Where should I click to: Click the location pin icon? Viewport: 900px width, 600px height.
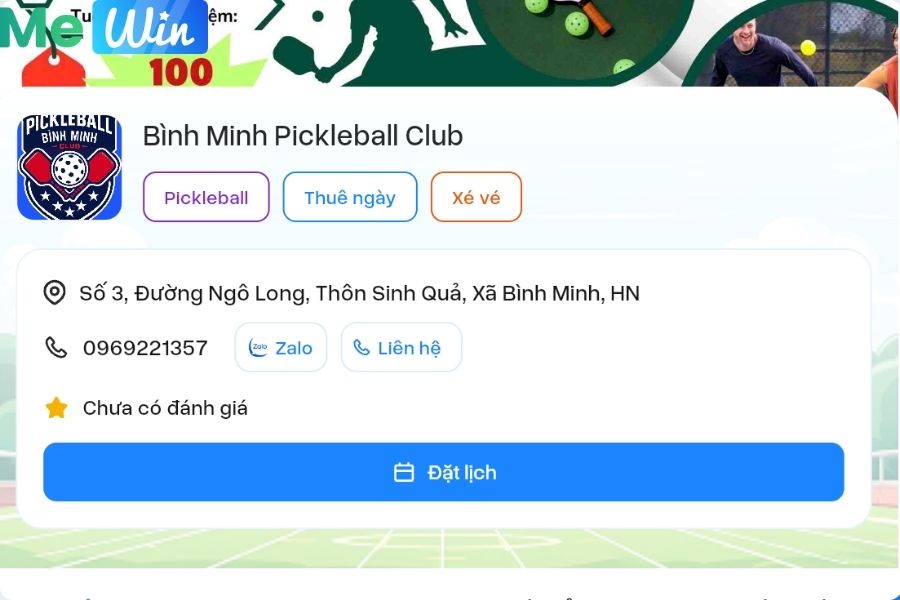[55, 293]
